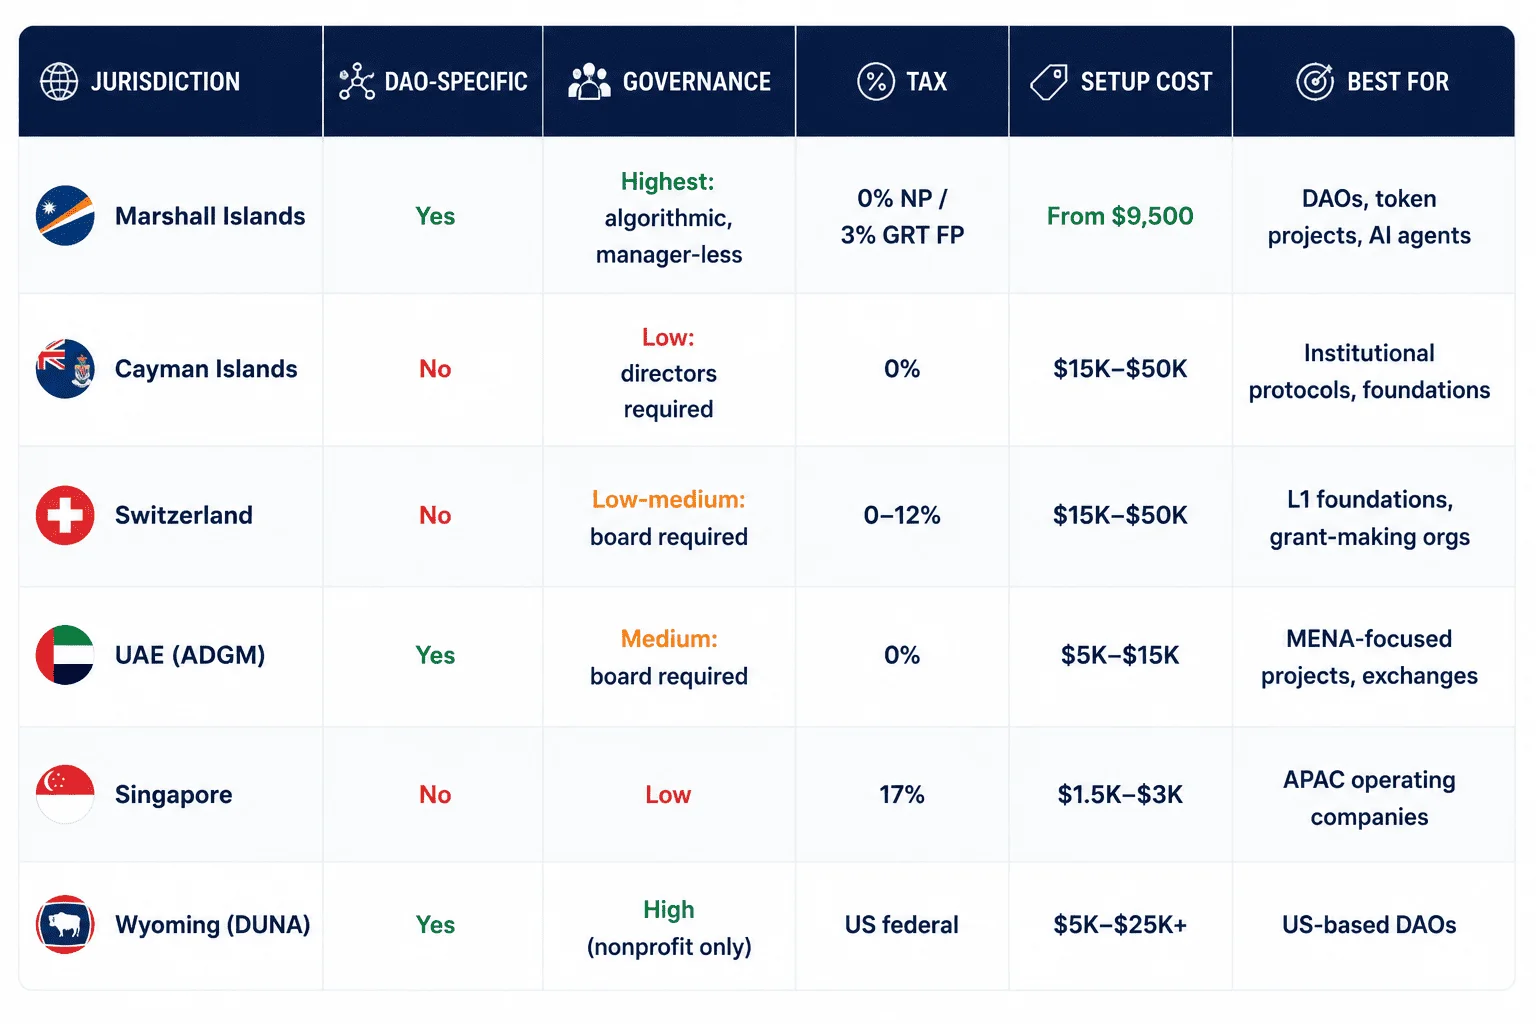Click the price tag Setup Cost icon
The width and height of the screenshot is (1536, 1024).
point(1049,81)
